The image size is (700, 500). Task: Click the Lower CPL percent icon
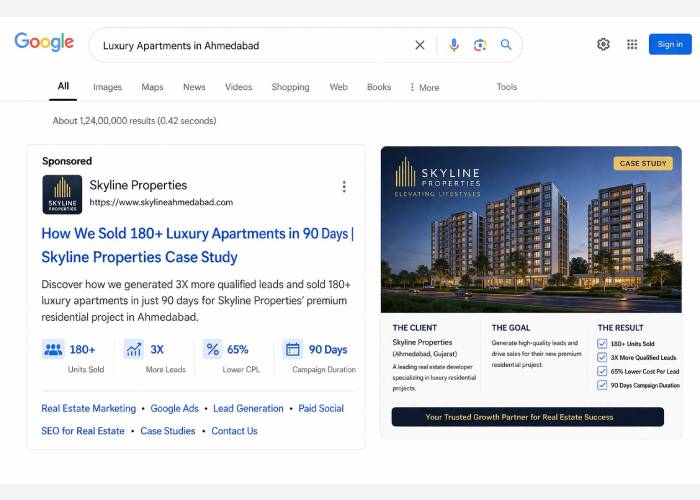212,349
